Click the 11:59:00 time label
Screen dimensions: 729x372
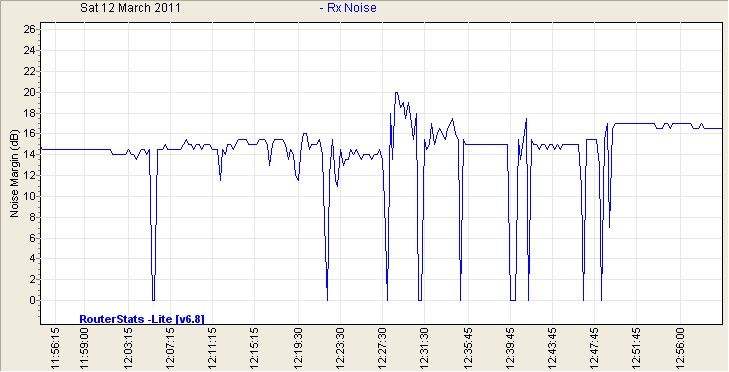[85, 349]
